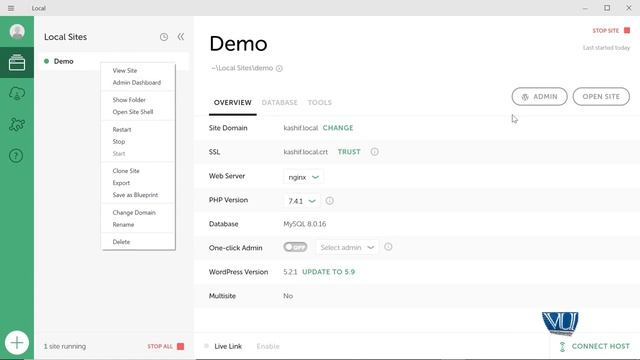The width and height of the screenshot is (640, 360).
Task: Click the STOP ALL link
Action: tap(160, 346)
